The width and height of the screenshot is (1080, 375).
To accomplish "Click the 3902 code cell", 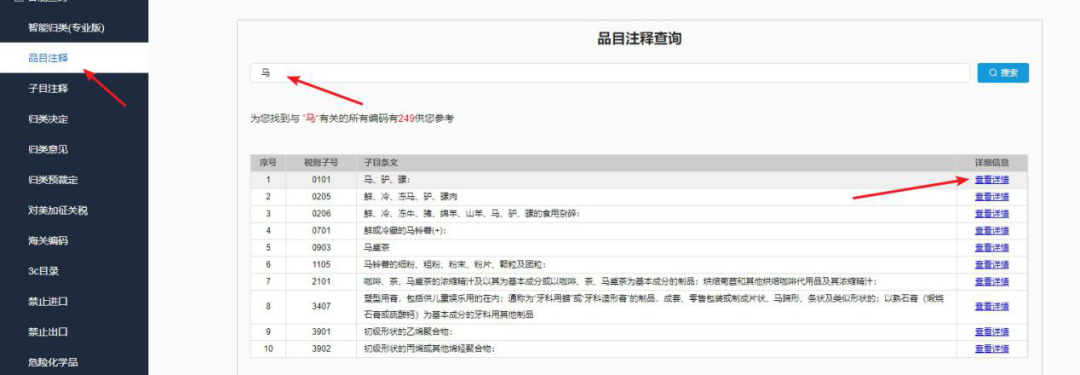I will click(x=321, y=349).
